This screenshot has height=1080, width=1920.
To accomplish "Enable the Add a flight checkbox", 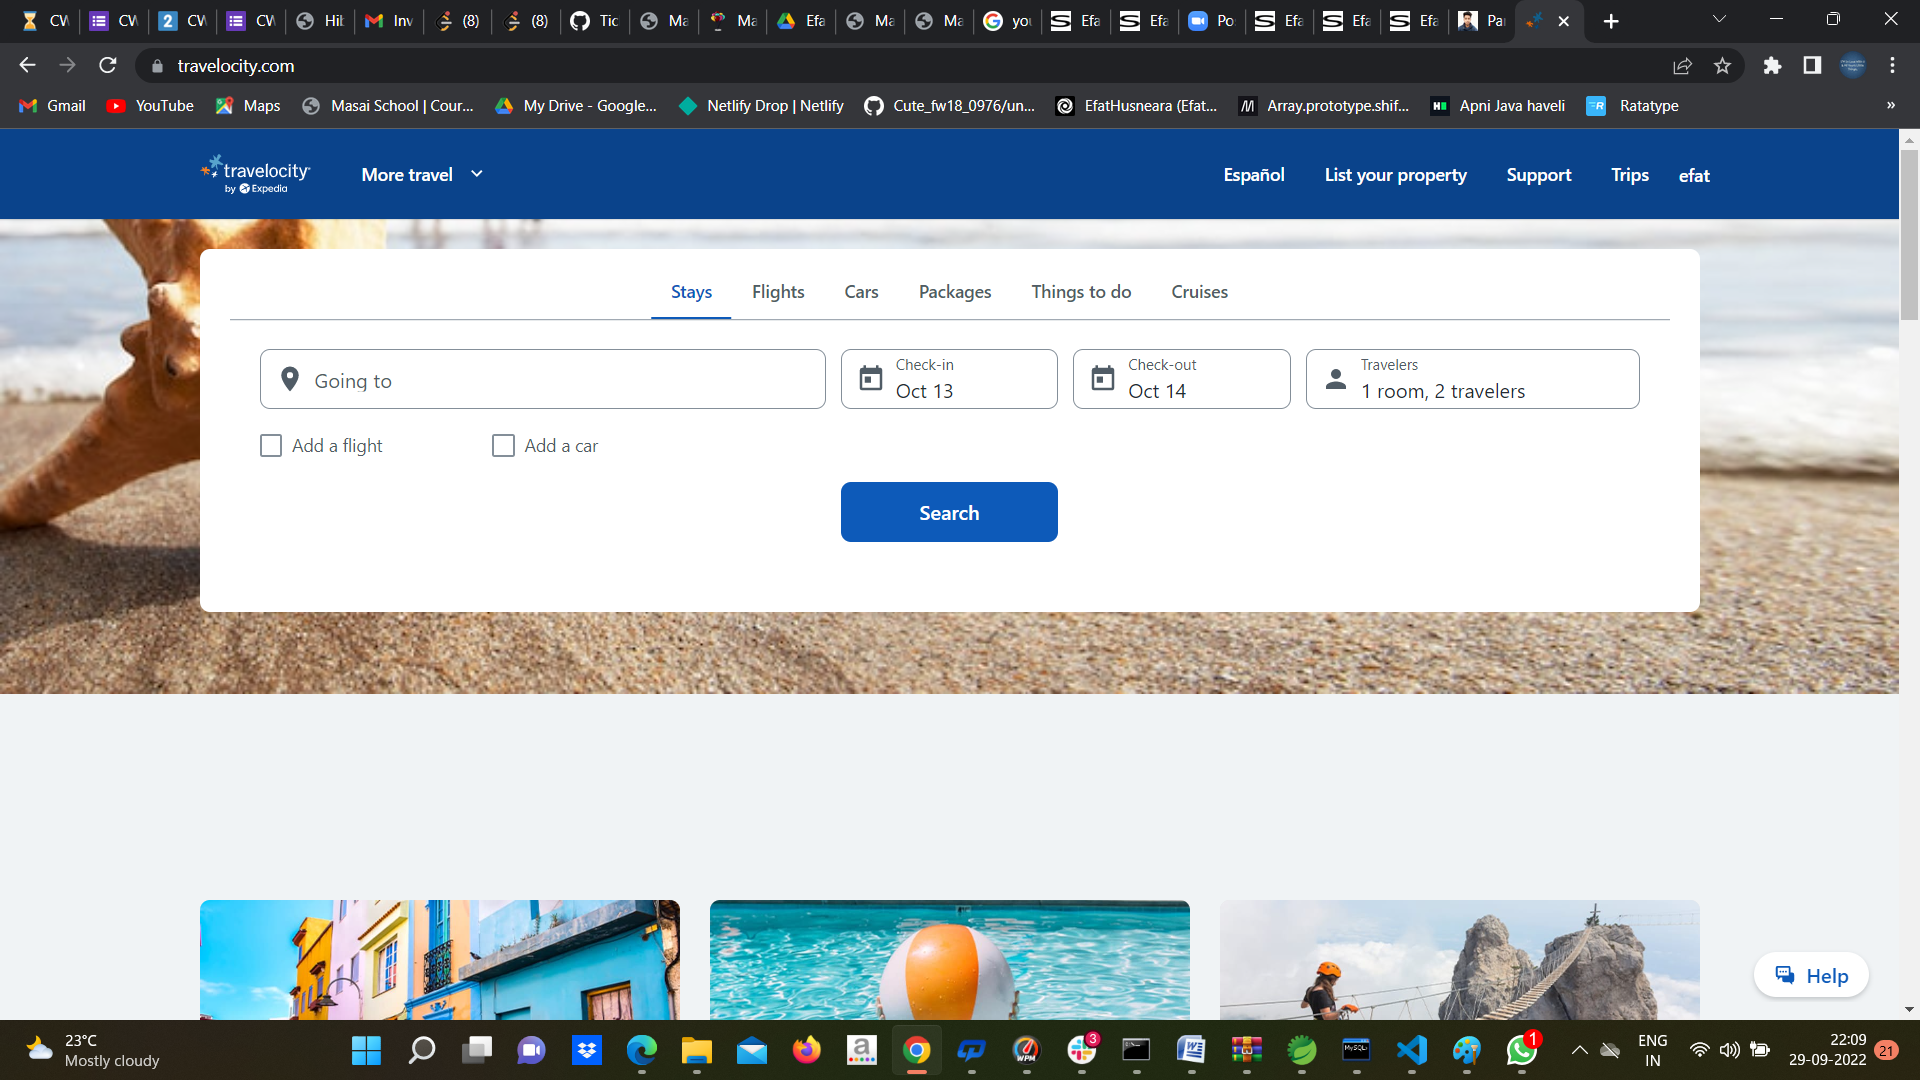I will (x=270, y=446).
